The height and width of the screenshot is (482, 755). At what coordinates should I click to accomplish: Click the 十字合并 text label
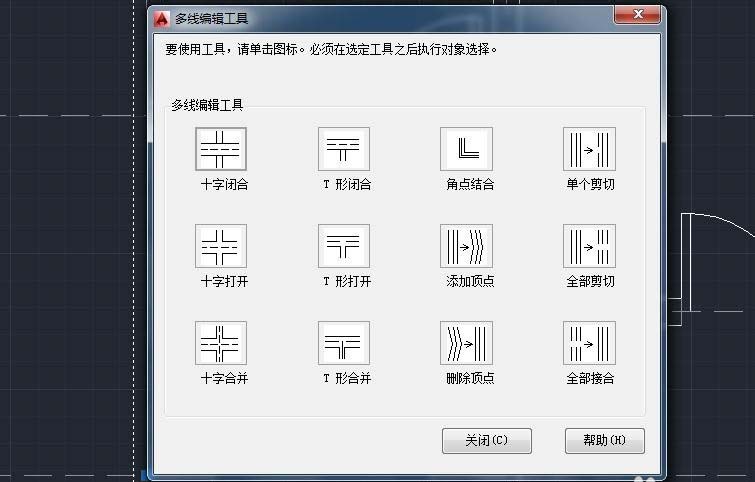pyautogui.click(x=224, y=378)
